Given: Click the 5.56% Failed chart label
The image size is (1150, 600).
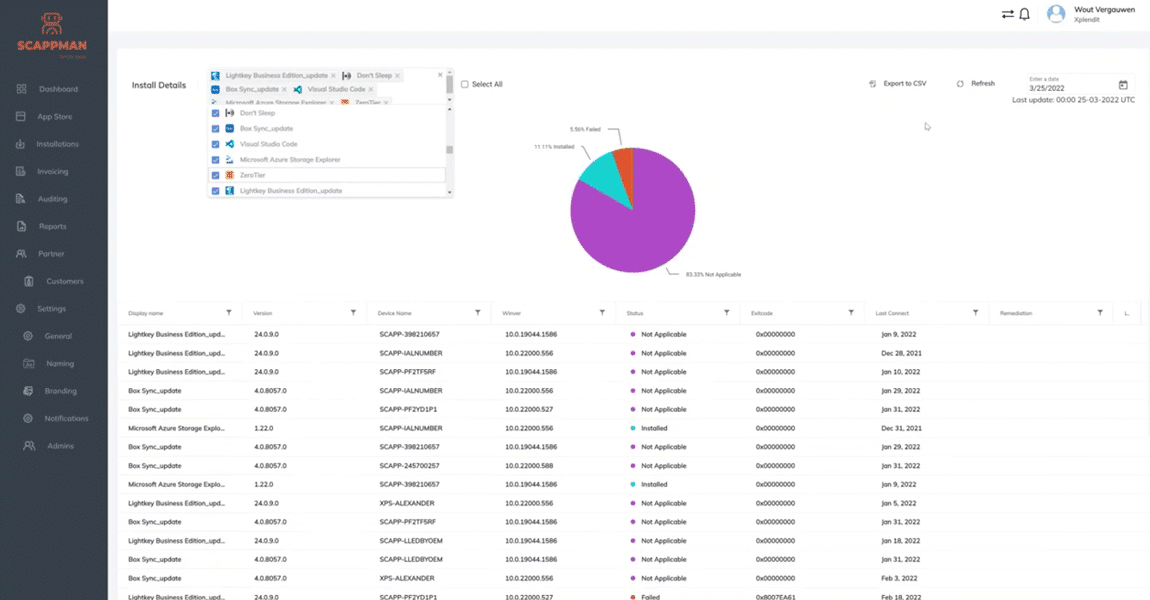Looking at the screenshot, I should point(585,129).
